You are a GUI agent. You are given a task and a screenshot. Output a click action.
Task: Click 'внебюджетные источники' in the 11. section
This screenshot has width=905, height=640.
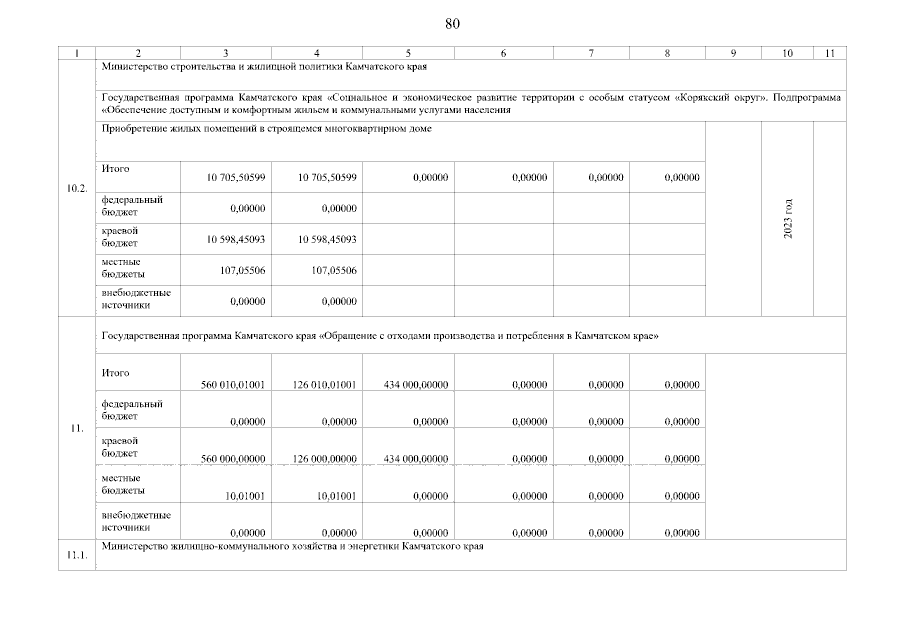[x=136, y=521]
